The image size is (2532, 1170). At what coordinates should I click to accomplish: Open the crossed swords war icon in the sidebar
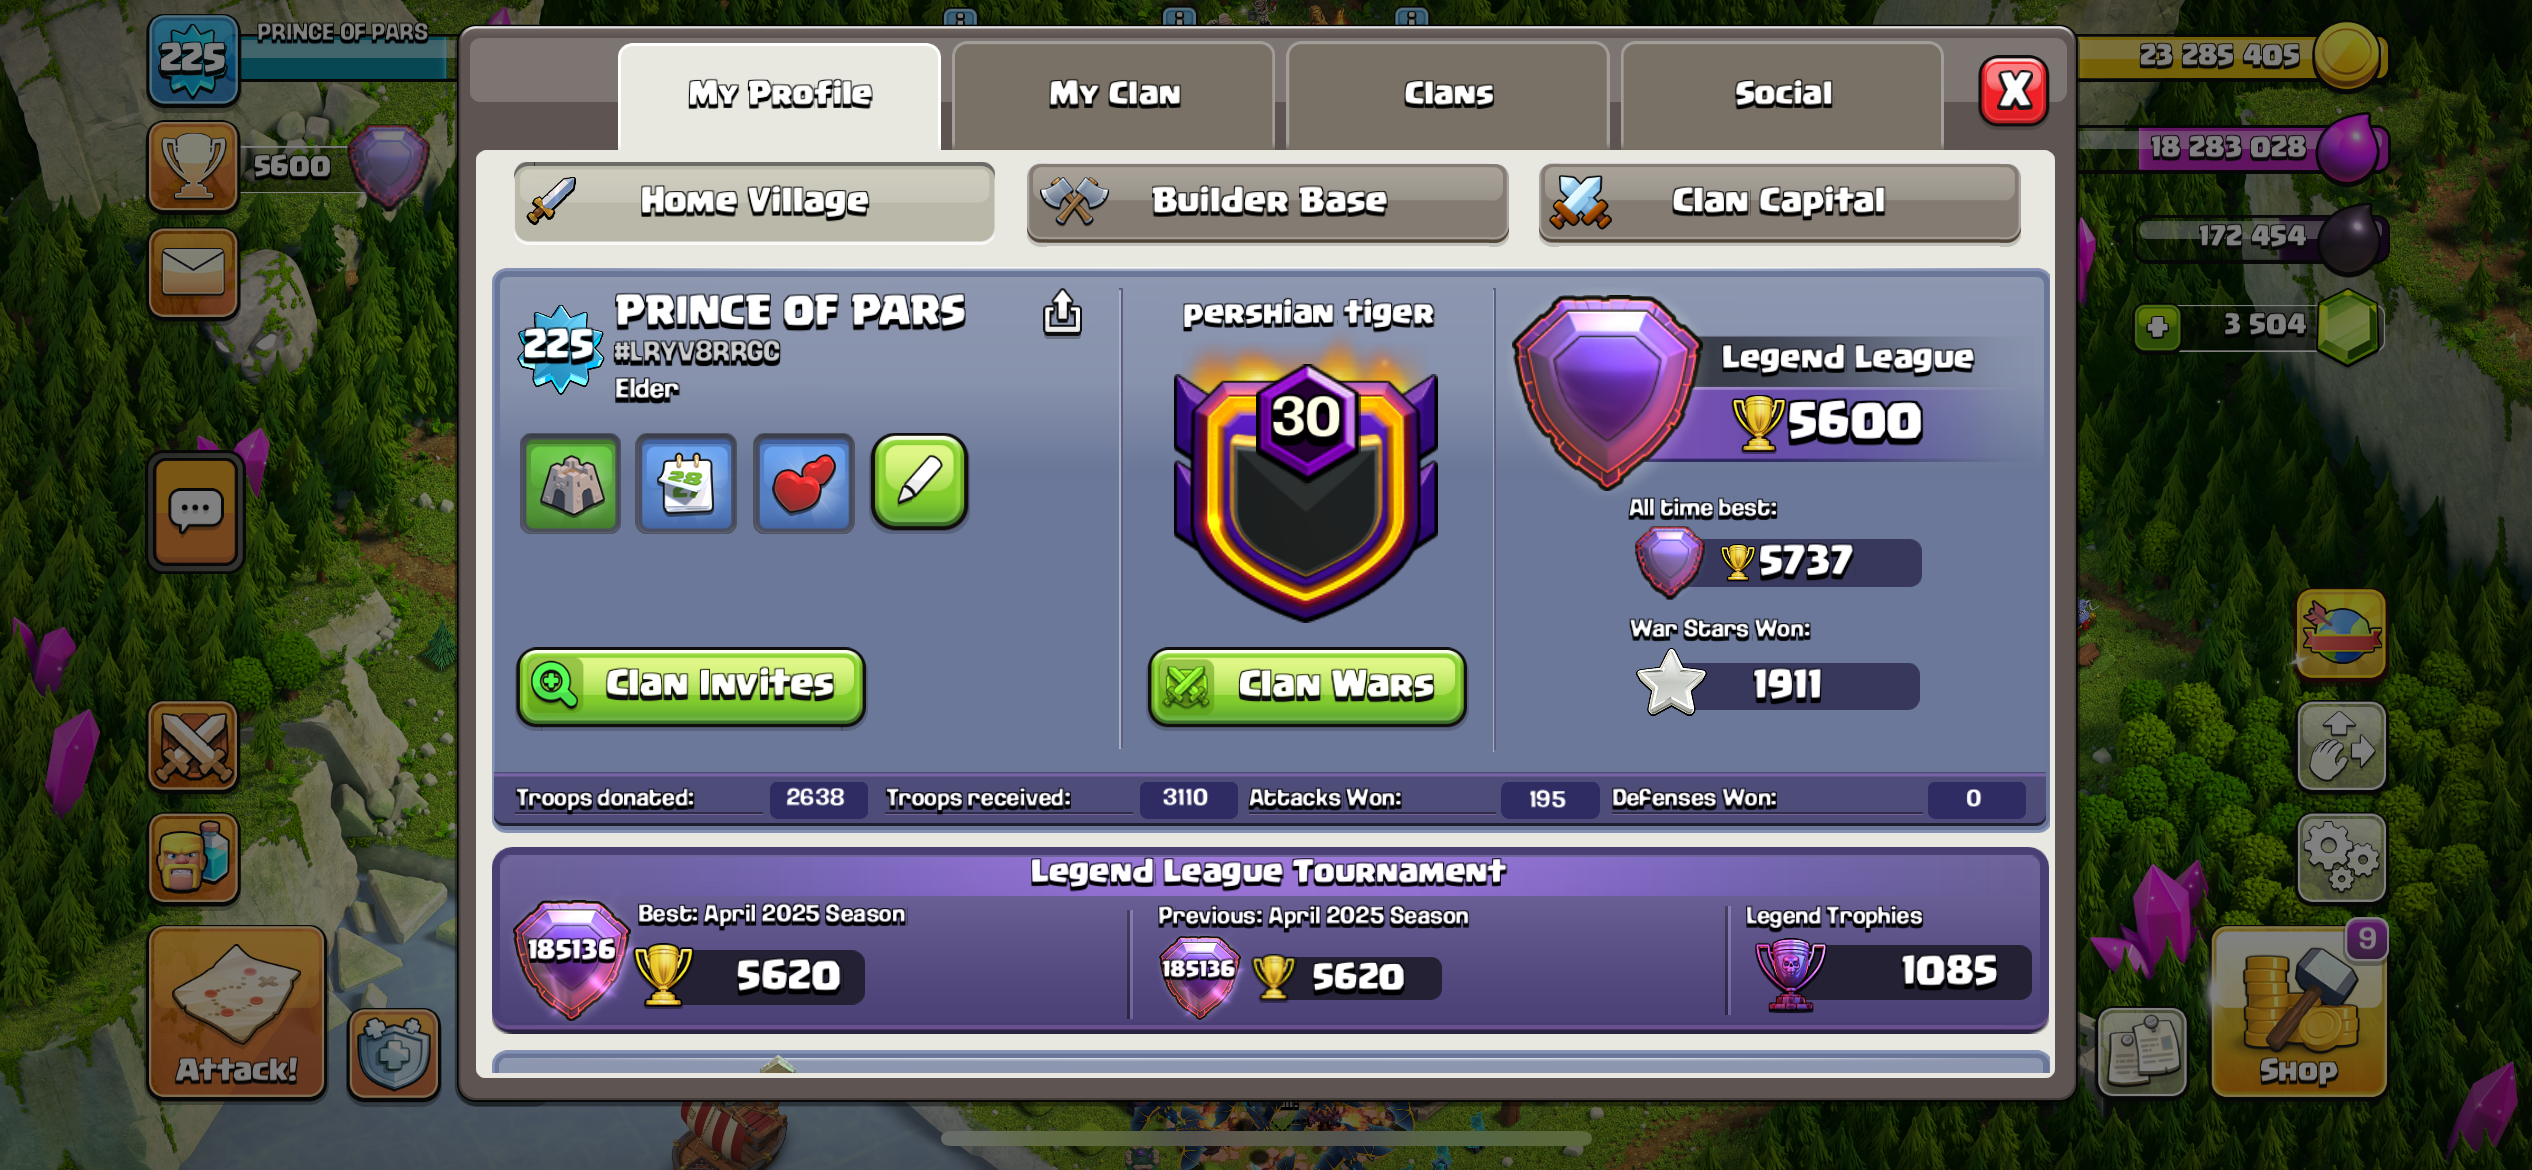193,746
